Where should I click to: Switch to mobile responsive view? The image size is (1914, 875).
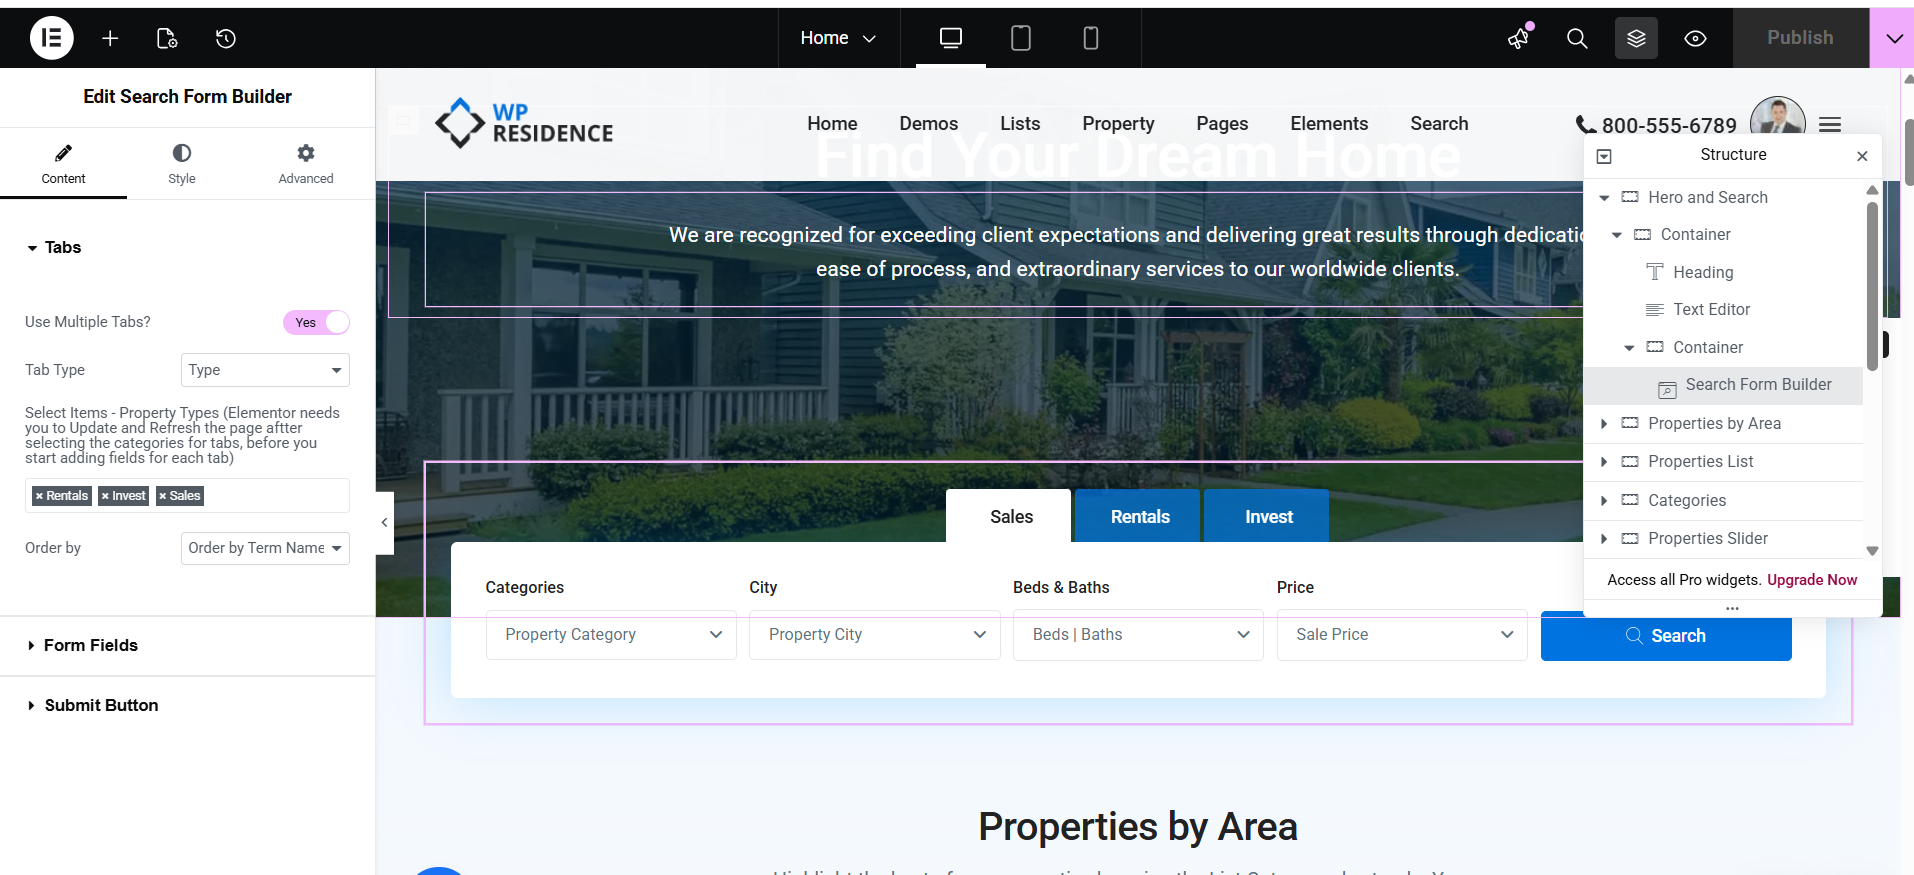(x=1090, y=38)
